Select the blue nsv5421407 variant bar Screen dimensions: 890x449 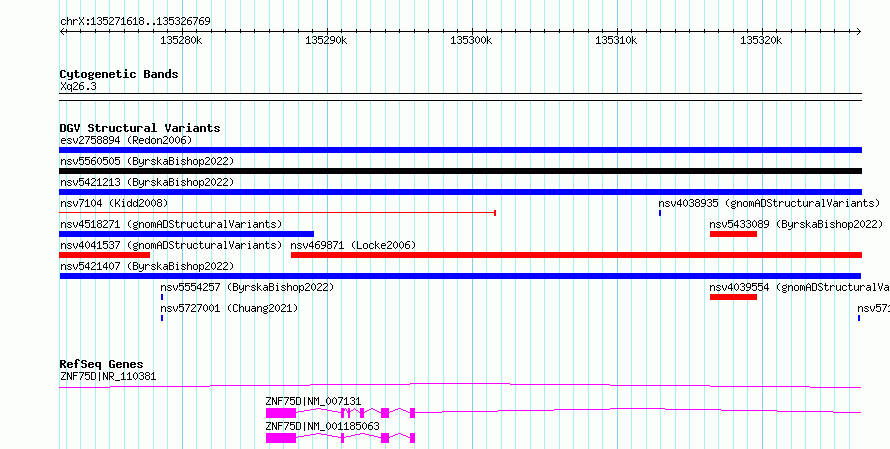460,276
